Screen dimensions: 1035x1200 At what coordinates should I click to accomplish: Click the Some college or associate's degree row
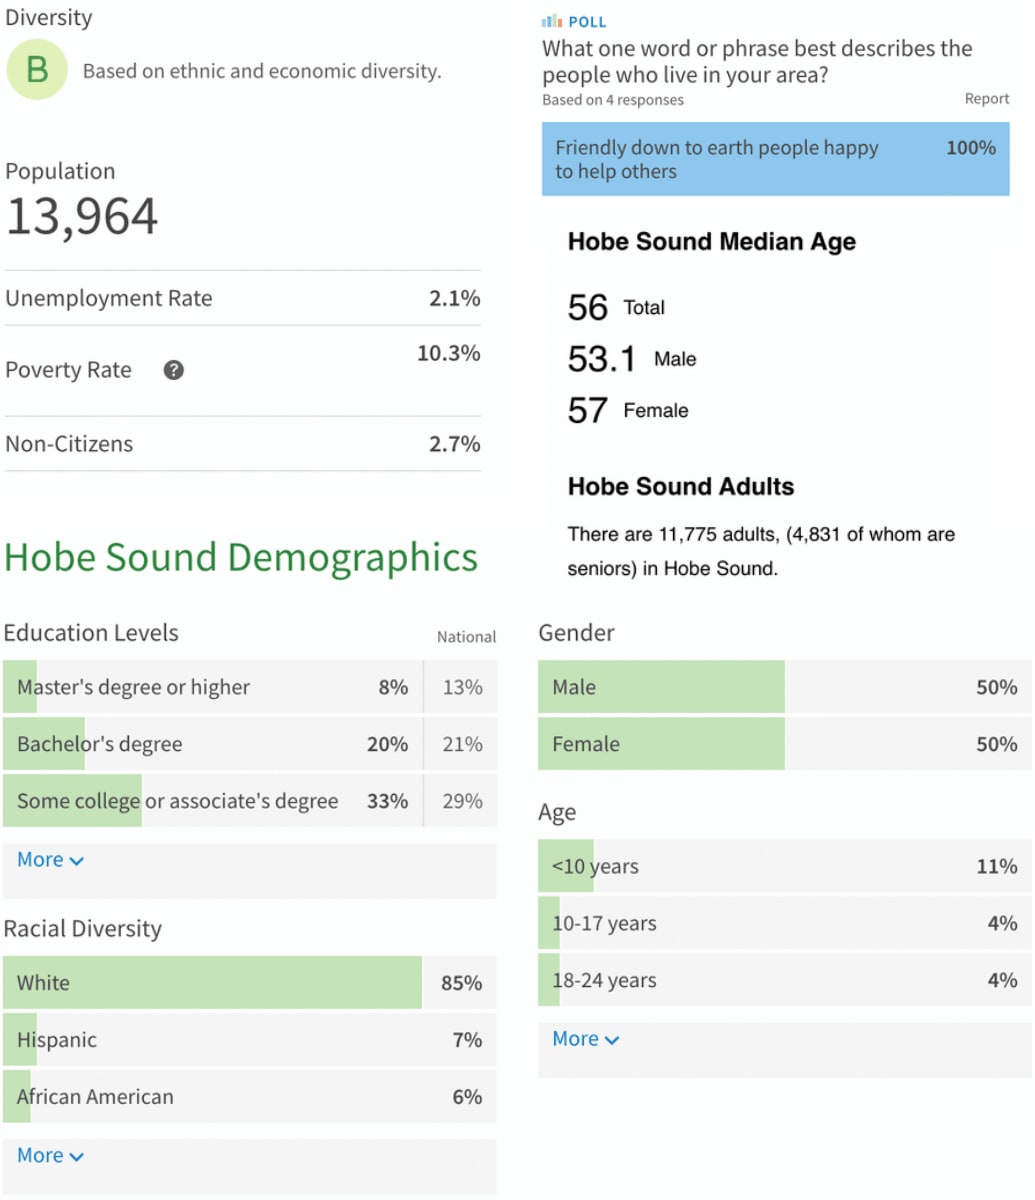pyautogui.click(x=212, y=801)
